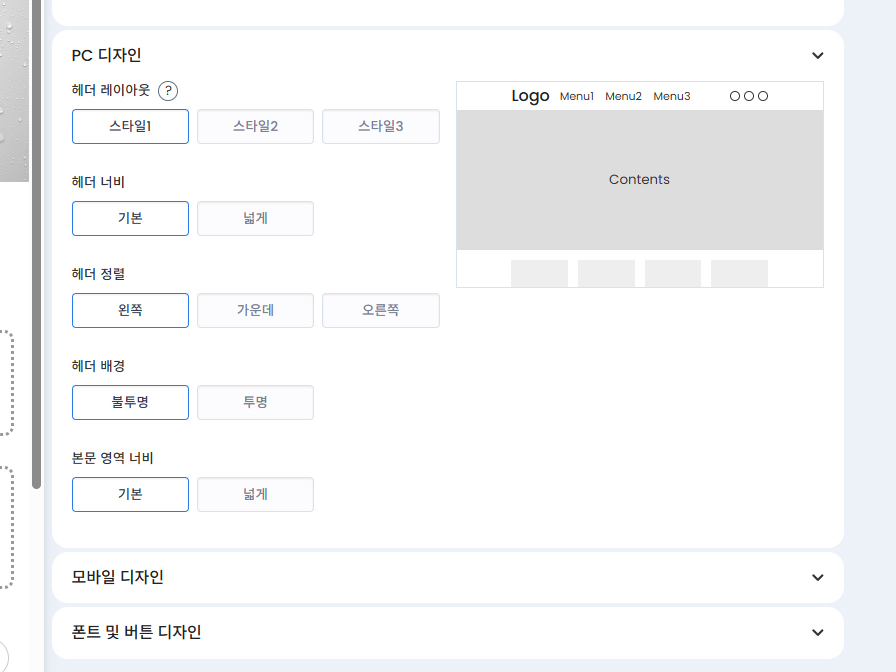Image resolution: width=896 pixels, height=672 pixels.
Task: Expand the 폰트 및 버튼 디자인 section
Action: tap(817, 633)
